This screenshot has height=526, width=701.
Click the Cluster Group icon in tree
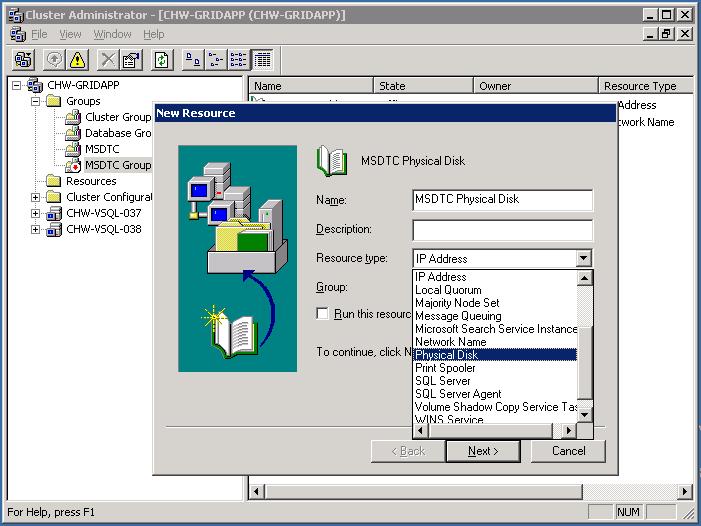(x=72, y=117)
